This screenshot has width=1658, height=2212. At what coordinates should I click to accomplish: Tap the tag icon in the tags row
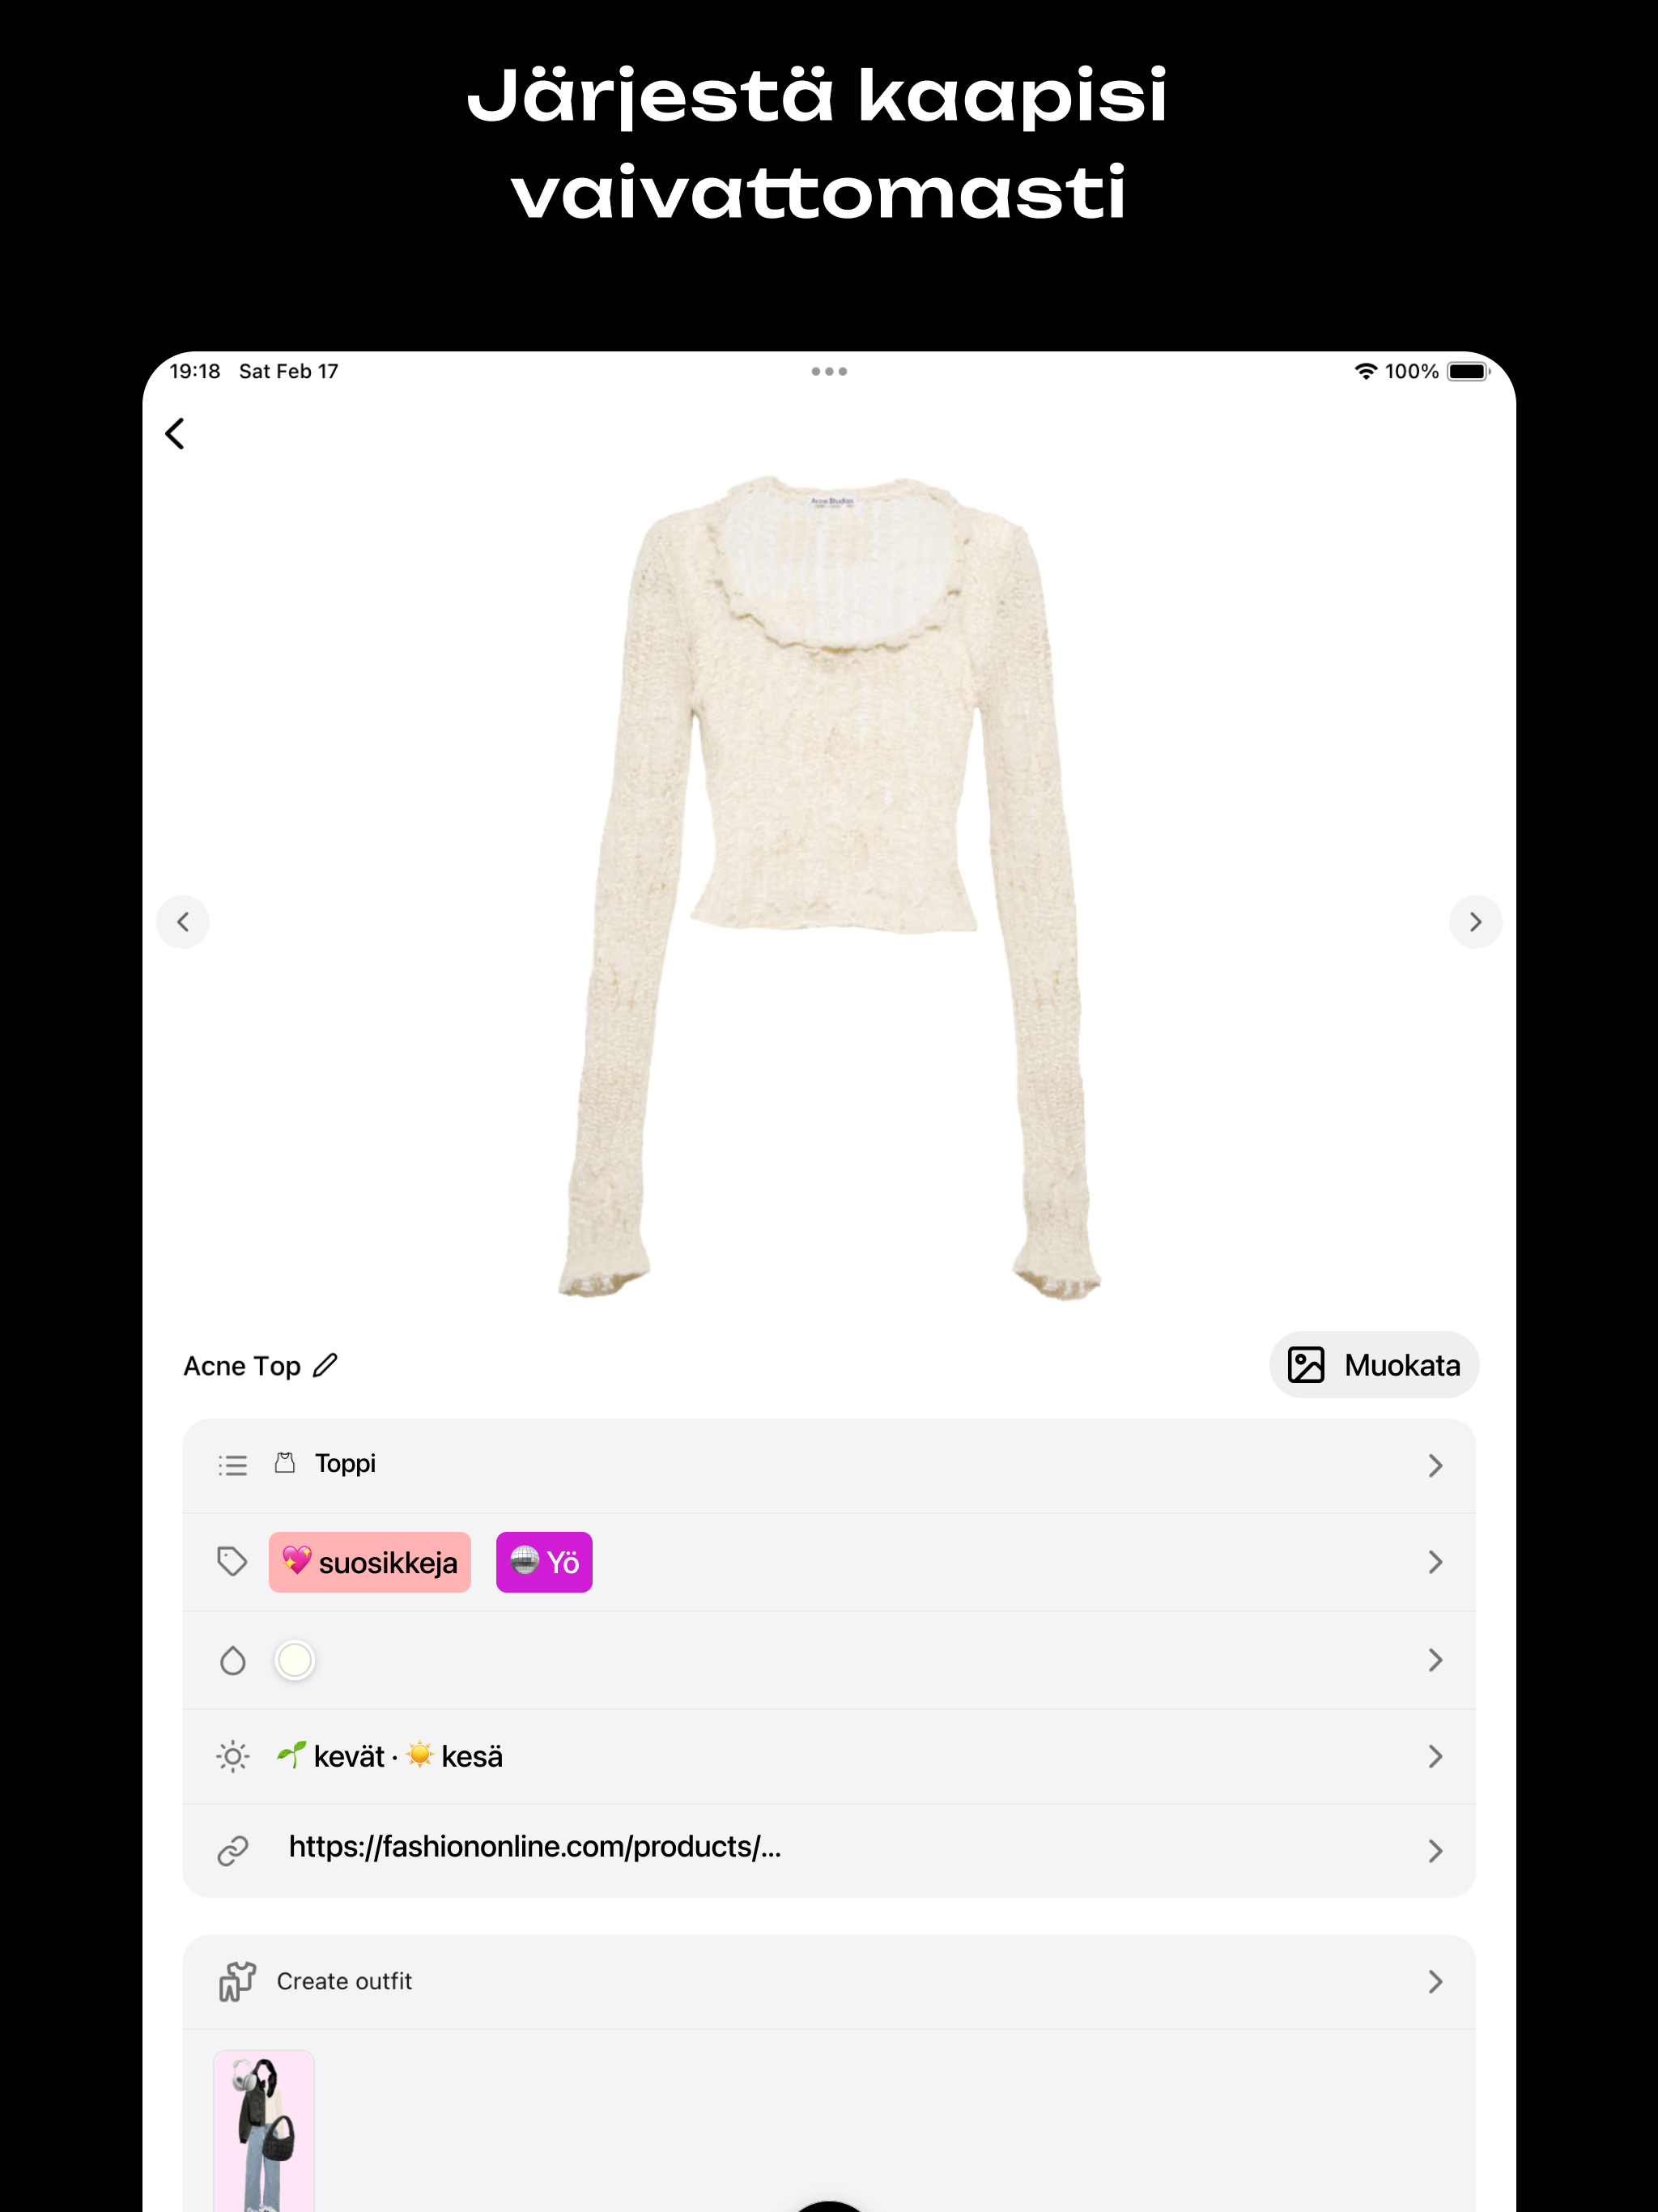(232, 1561)
